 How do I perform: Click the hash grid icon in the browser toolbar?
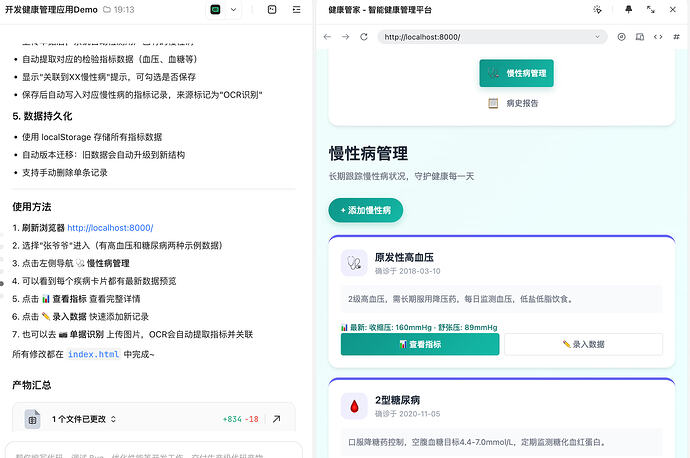coord(676,37)
